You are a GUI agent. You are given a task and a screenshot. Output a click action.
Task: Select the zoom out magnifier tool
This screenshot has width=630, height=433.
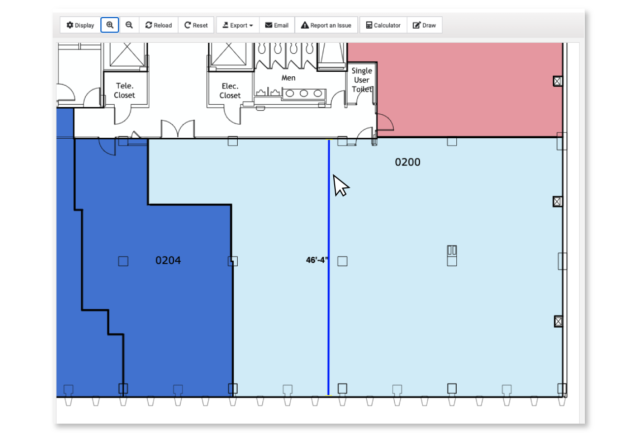tap(129, 25)
